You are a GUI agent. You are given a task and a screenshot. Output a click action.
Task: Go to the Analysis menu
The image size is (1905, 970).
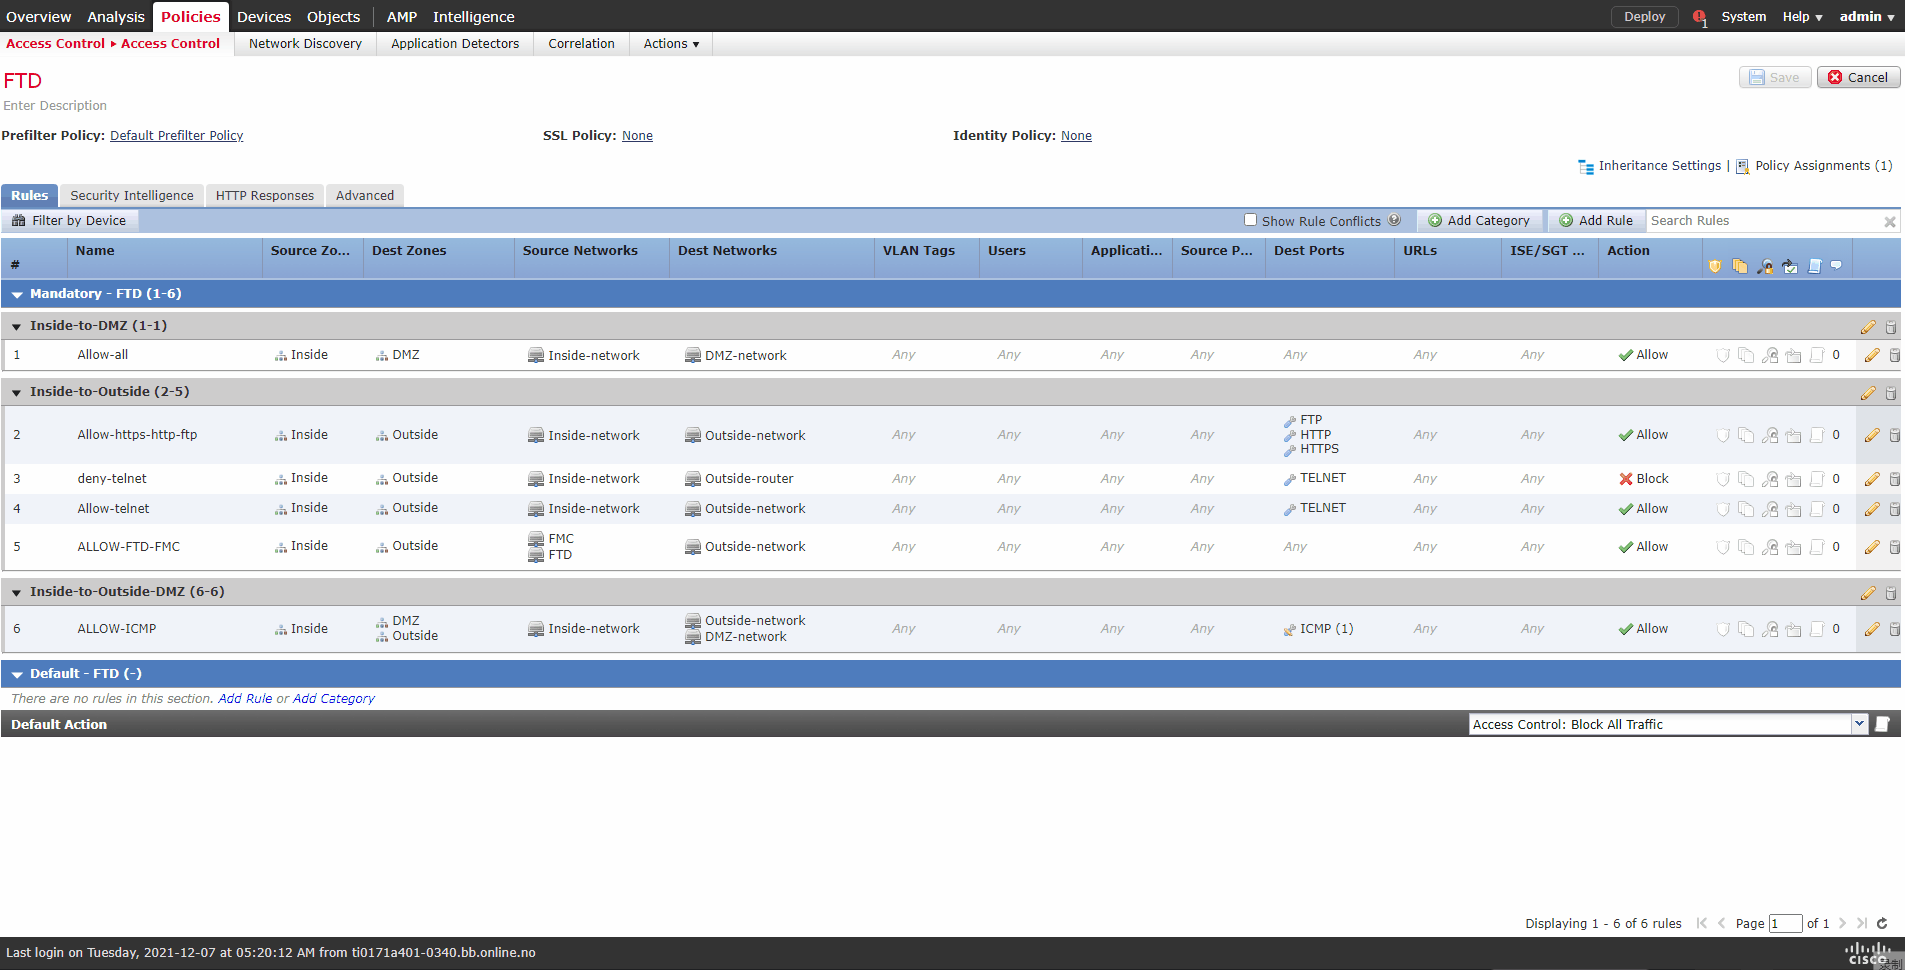click(x=116, y=17)
